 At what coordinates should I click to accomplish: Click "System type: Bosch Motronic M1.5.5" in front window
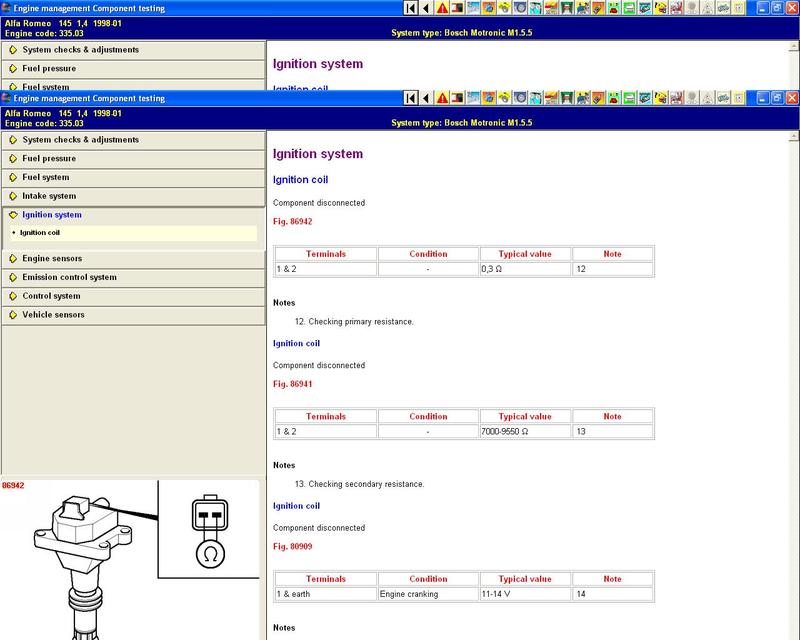(462, 122)
